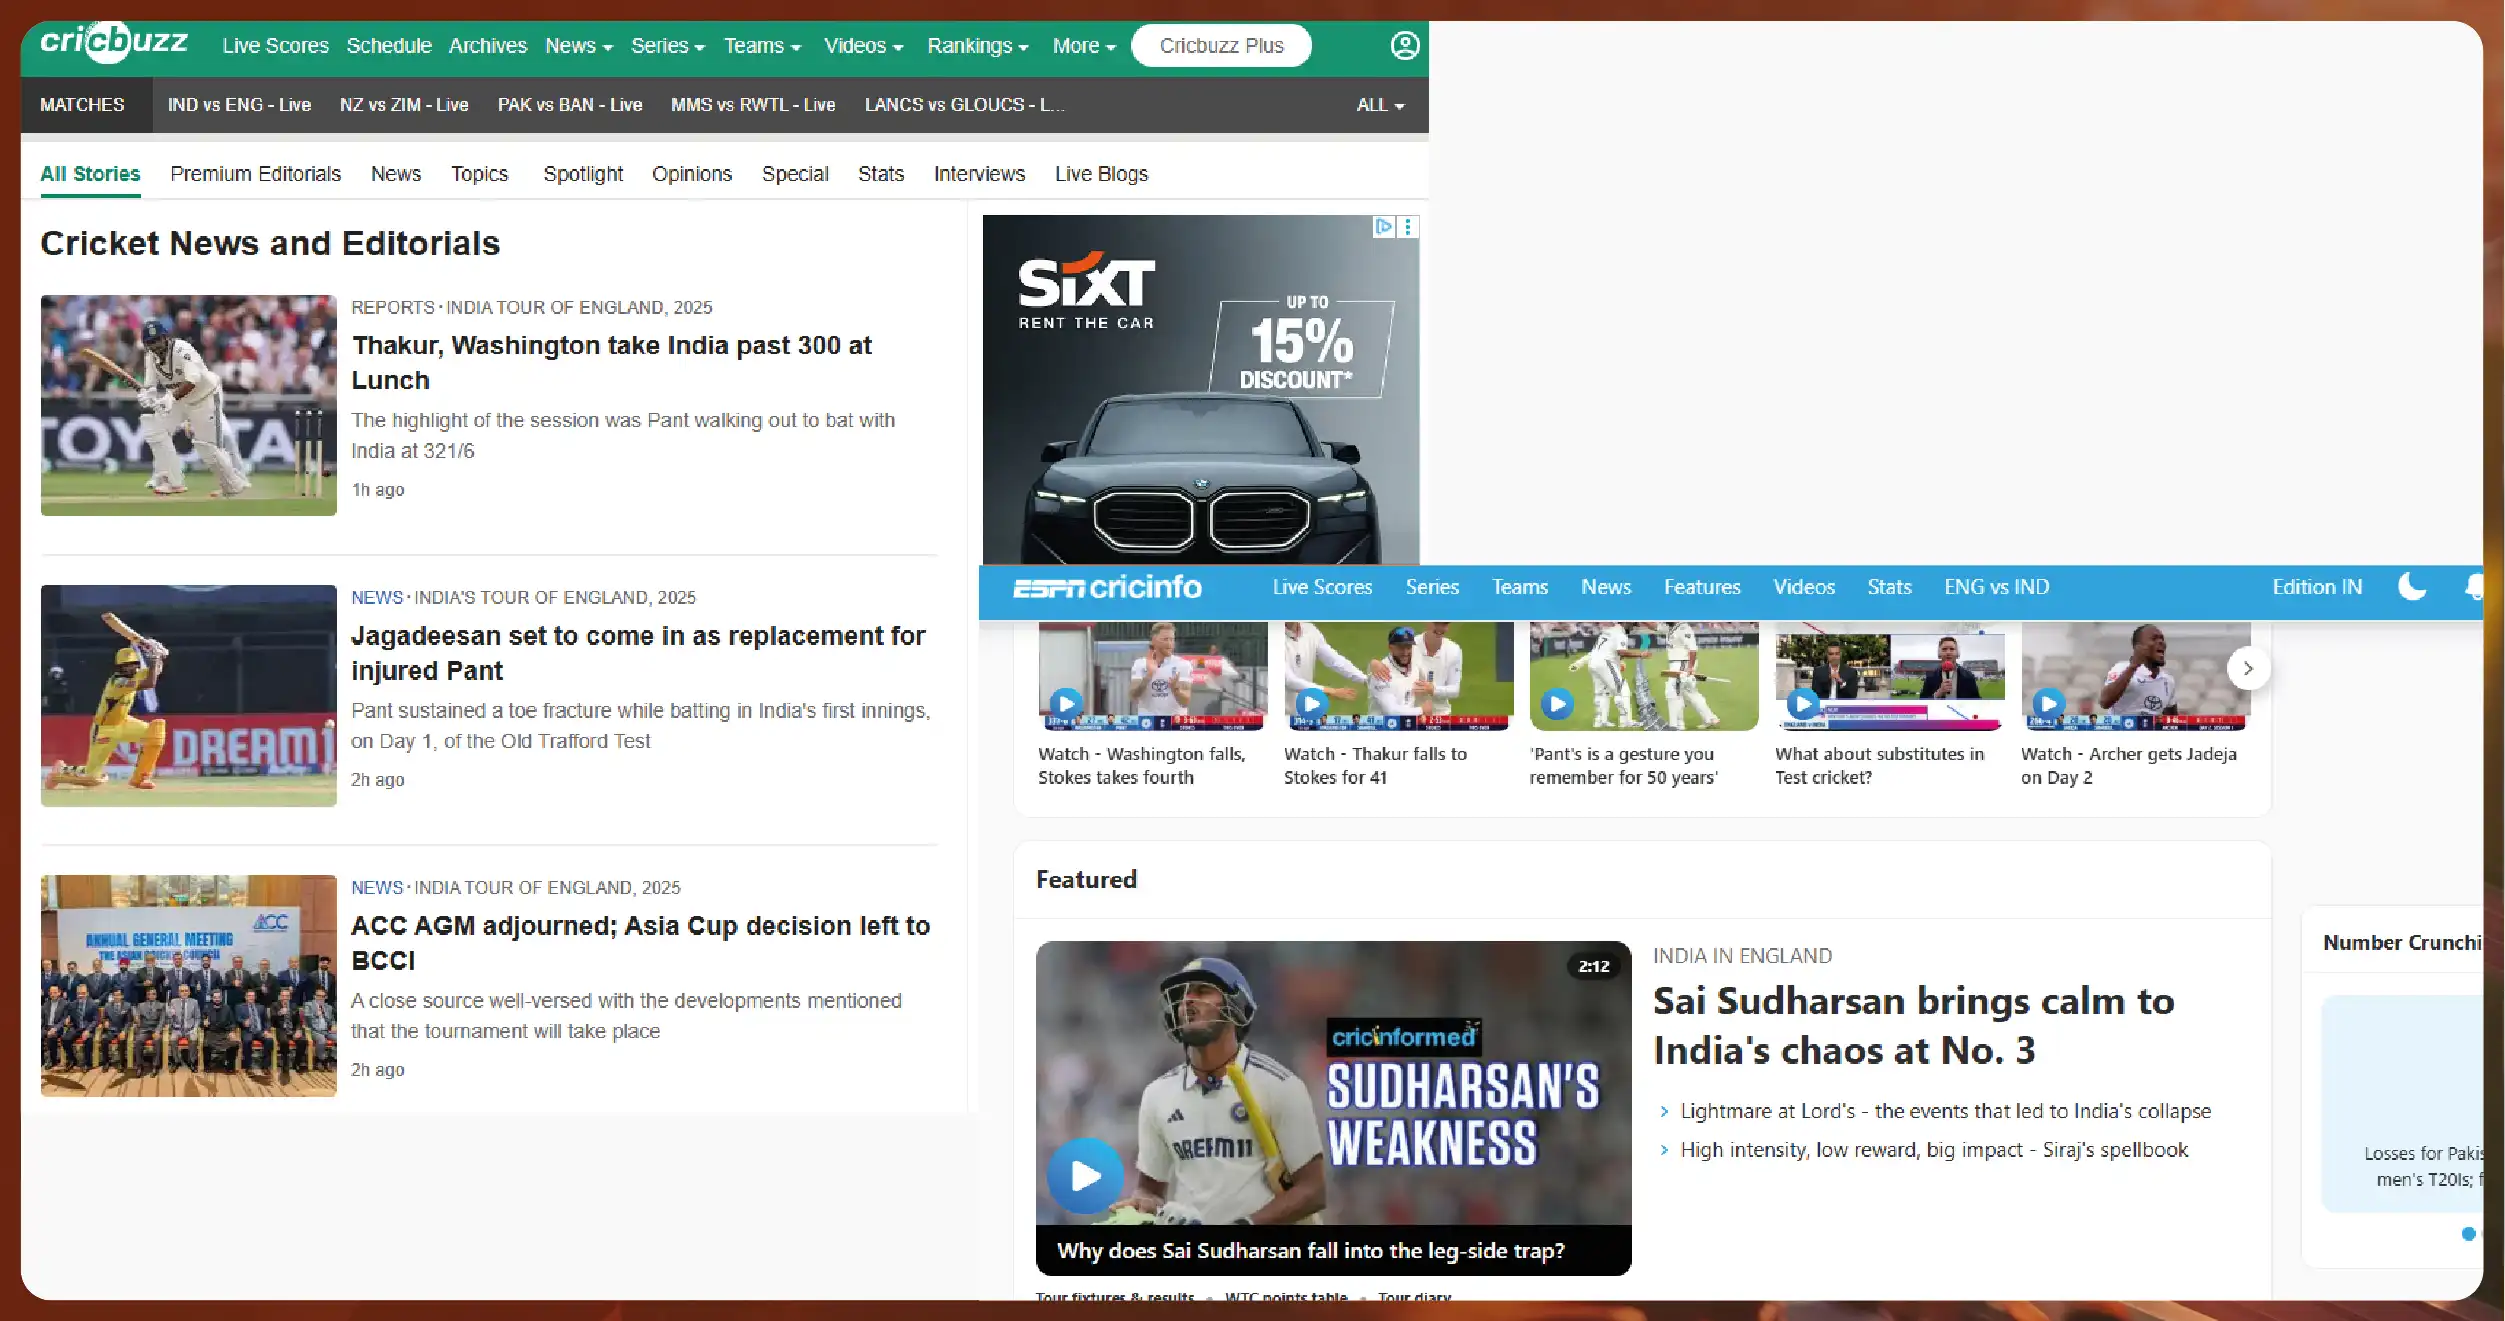Click the Cricbuzz Plus button
This screenshot has width=2505, height=1321.
click(x=1220, y=46)
